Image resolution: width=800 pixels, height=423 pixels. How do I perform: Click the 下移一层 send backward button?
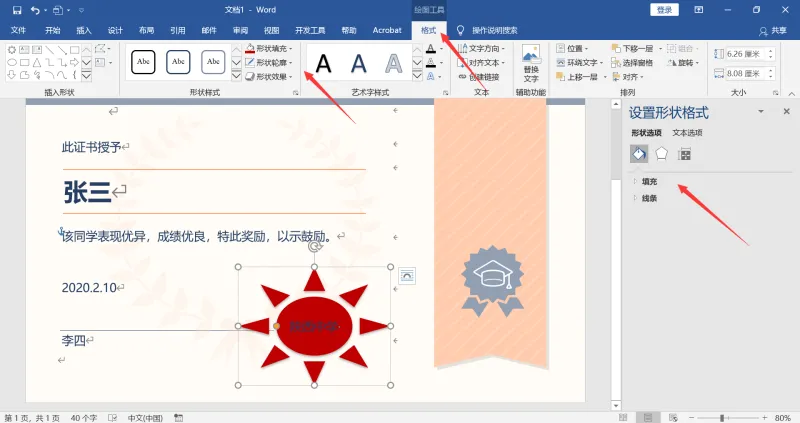tap(633, 48)
